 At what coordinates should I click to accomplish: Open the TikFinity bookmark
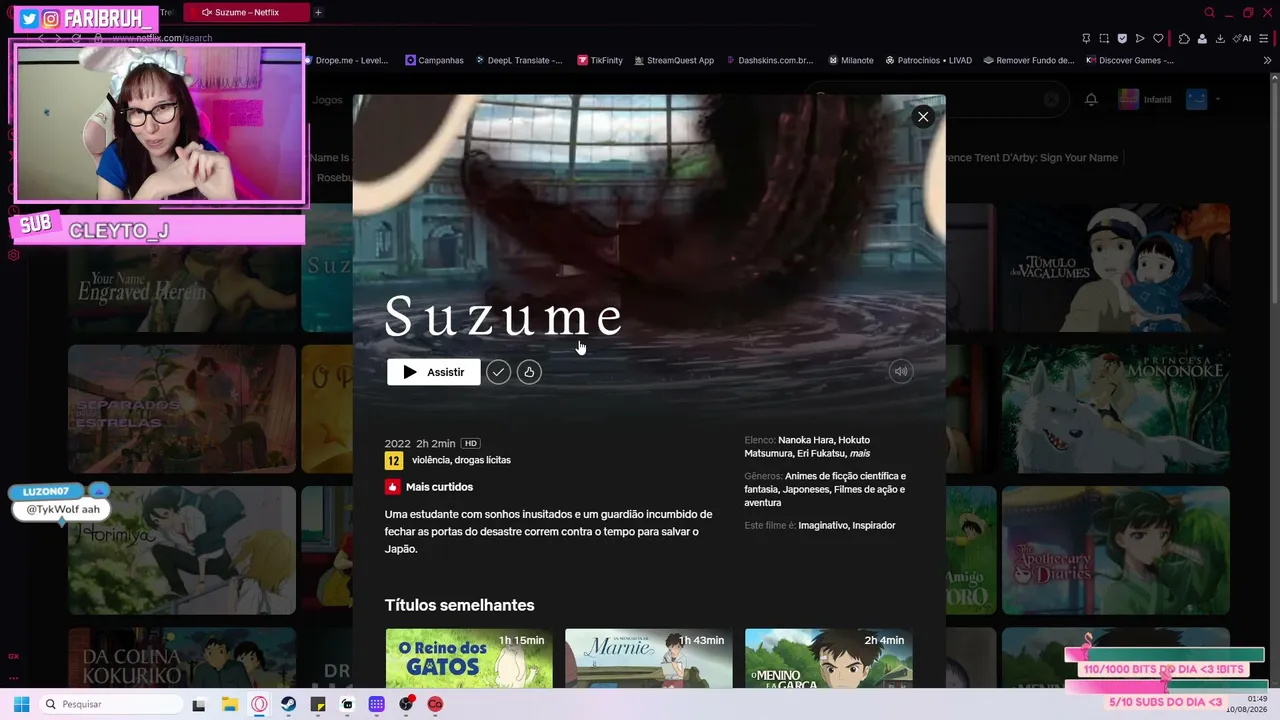tap(600, 60)
